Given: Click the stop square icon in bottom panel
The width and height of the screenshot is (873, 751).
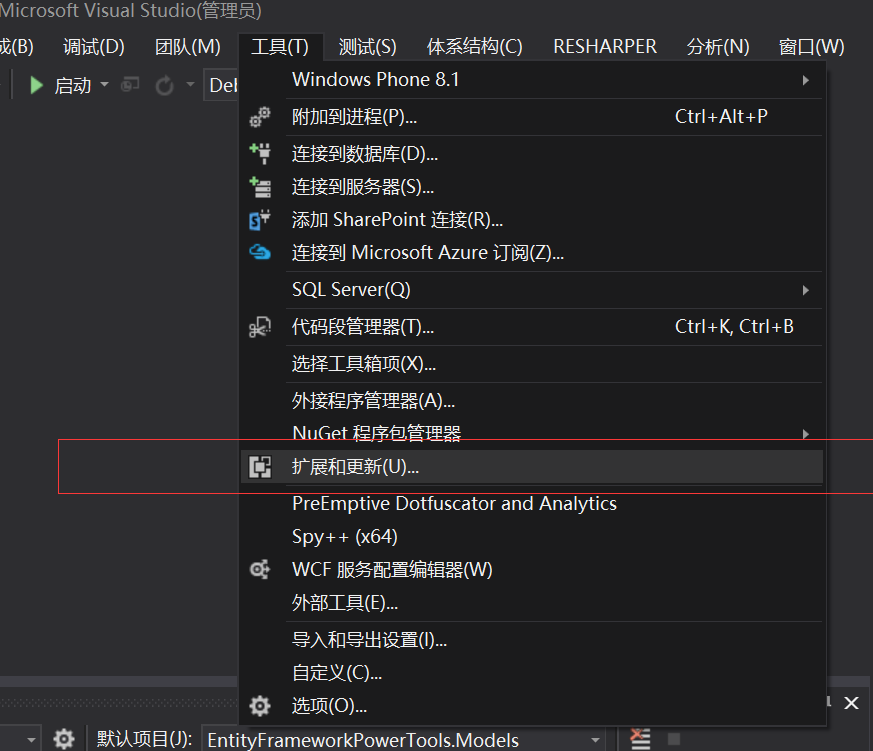Looking at the screenshot, I should click(x=674, y=739).
